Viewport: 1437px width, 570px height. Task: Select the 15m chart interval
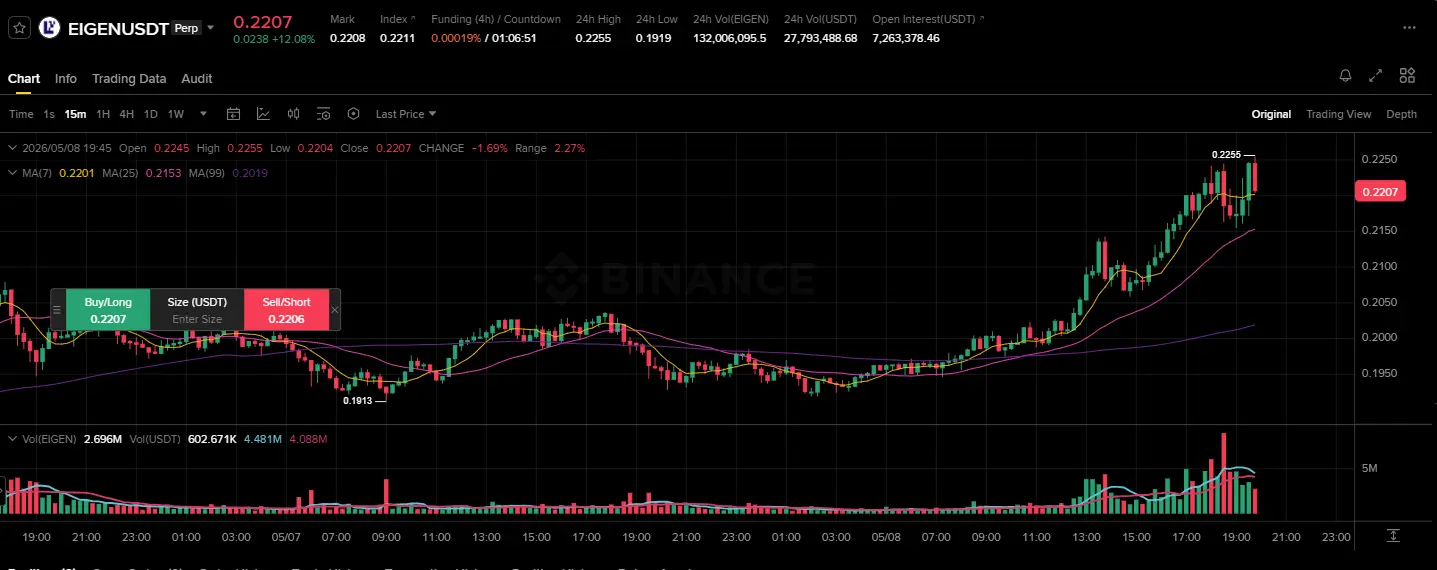pyautogui.click(x=75, y=114)
